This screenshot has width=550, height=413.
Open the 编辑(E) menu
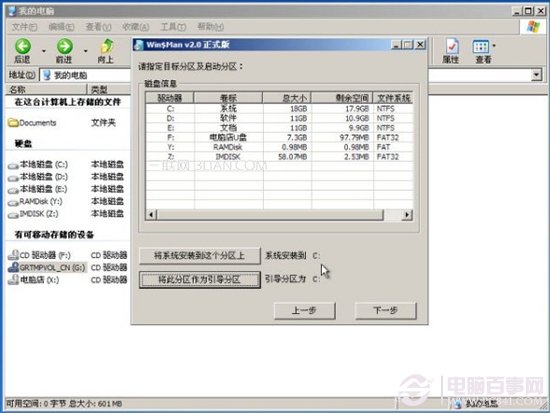coord(61,27)
